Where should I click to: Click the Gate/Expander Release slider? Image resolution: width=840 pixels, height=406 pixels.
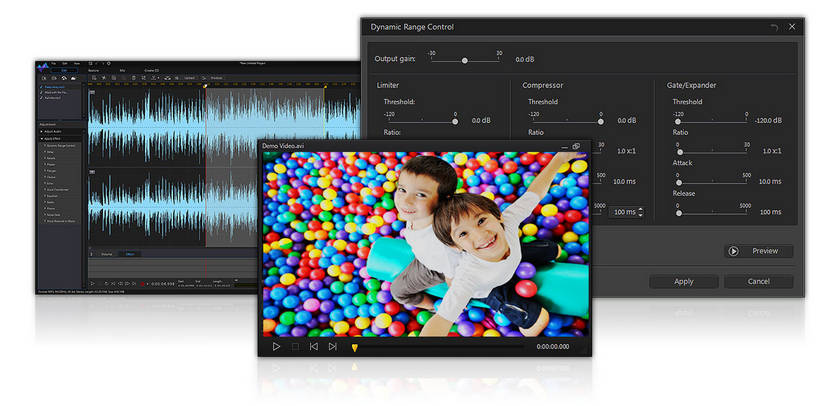pos(679,212)
